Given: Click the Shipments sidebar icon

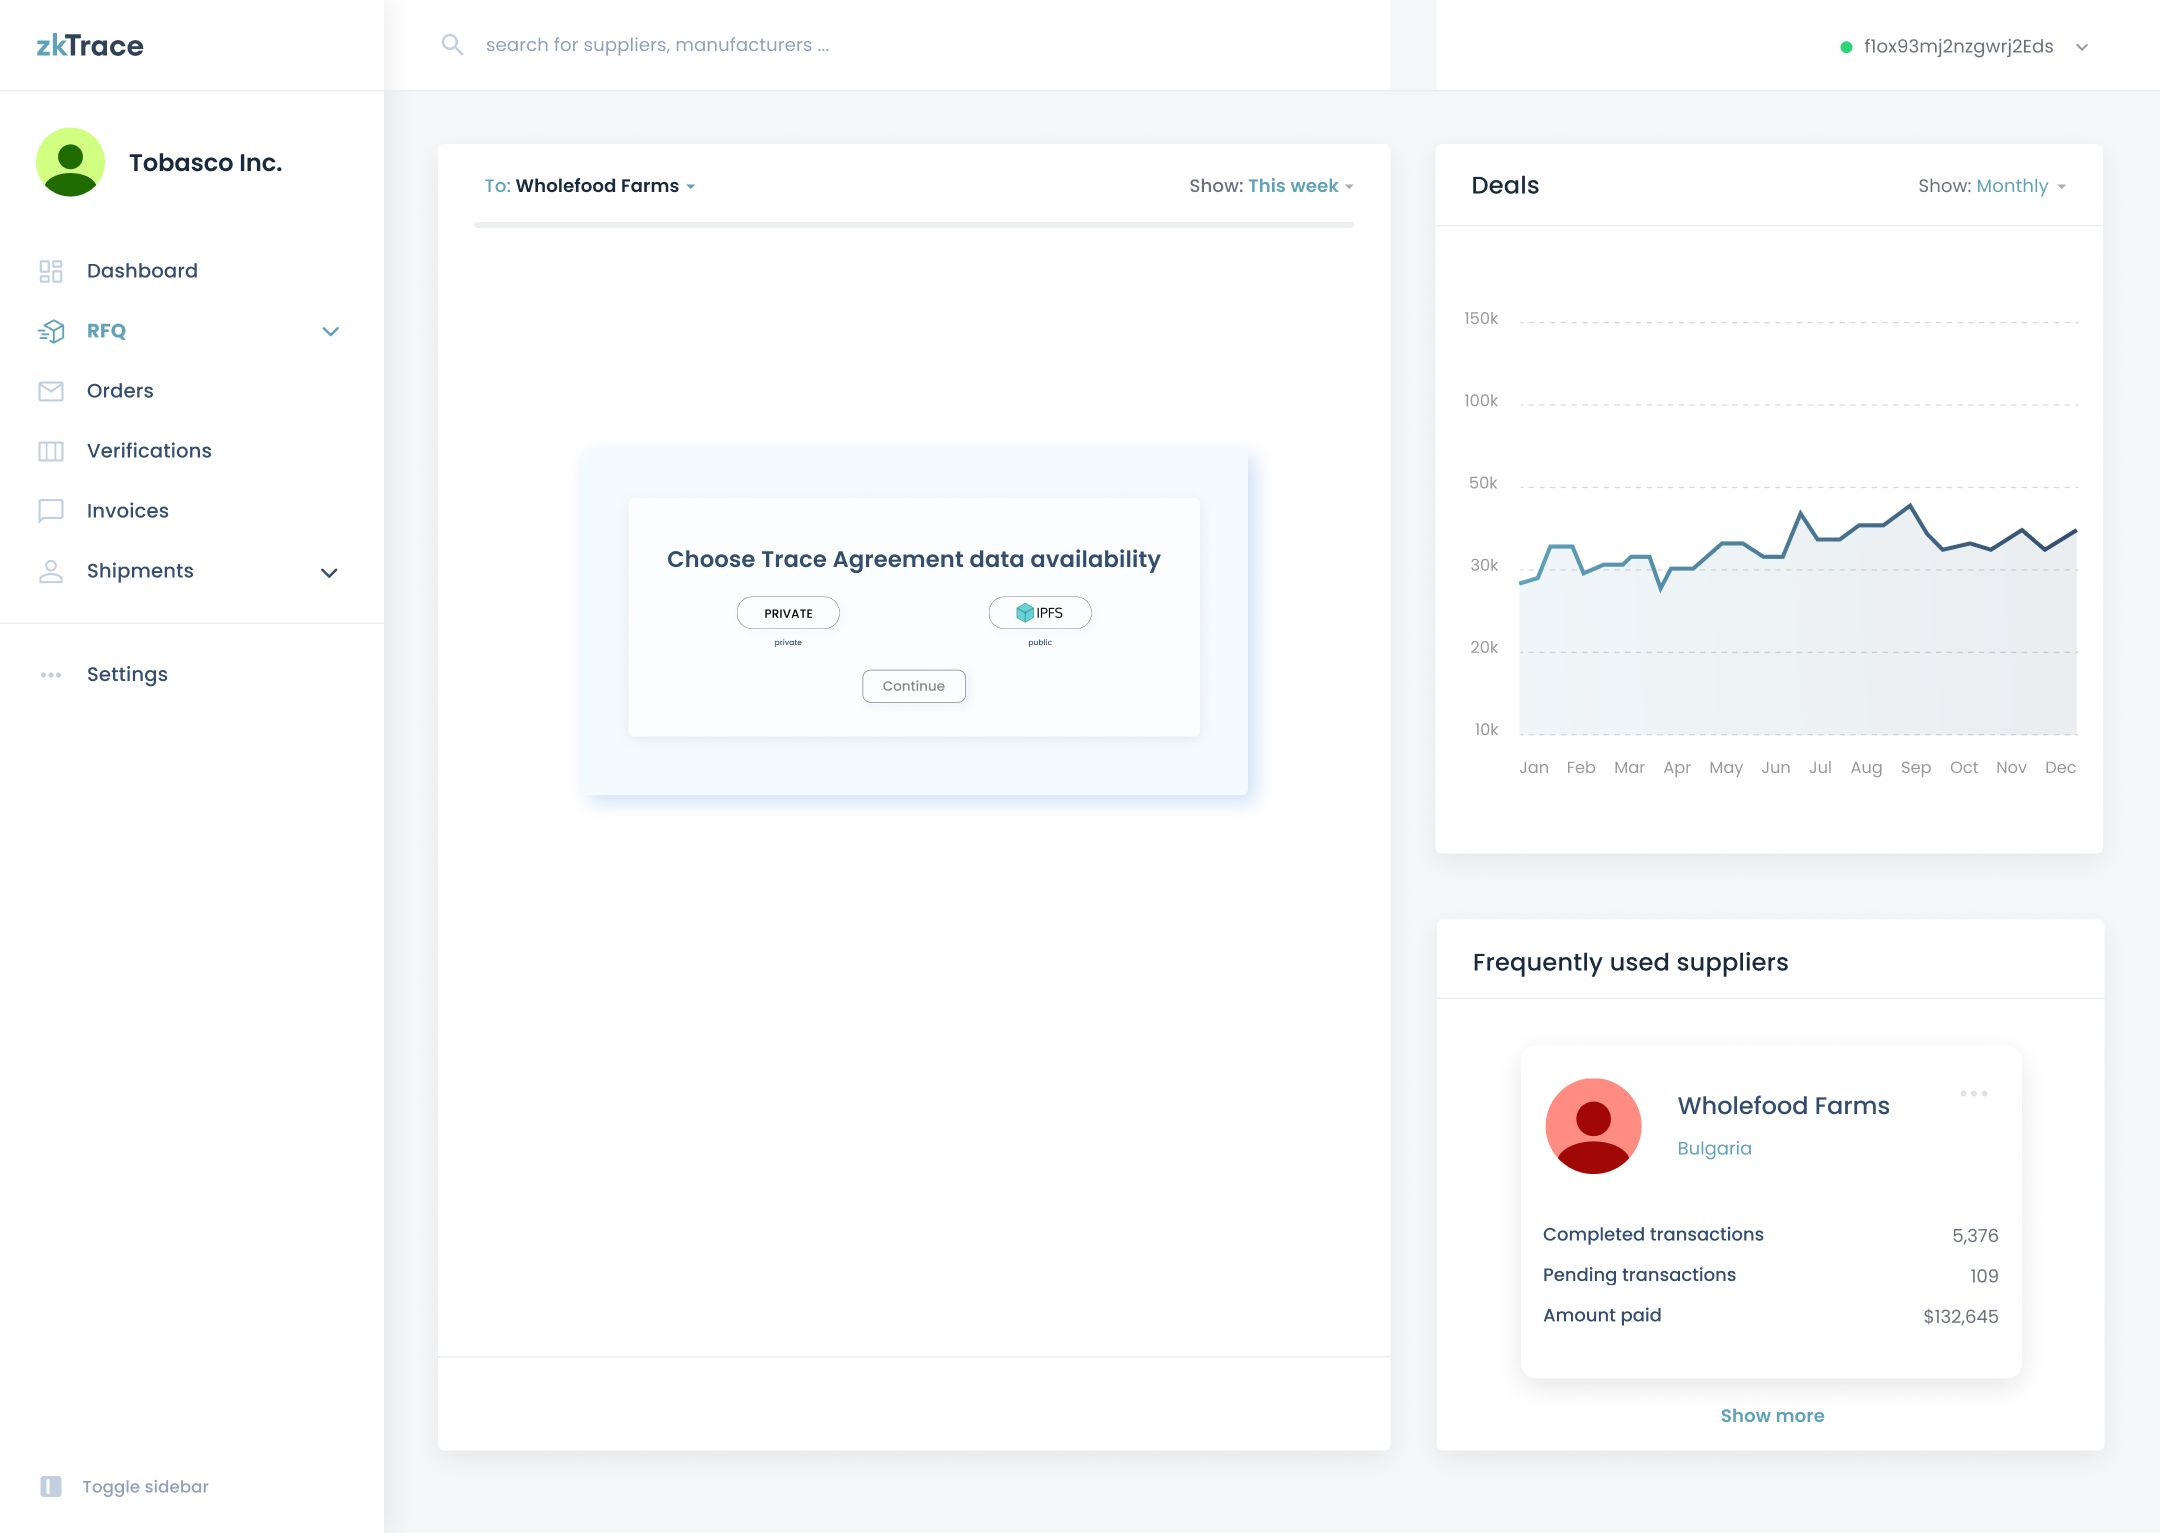Looking at the screenshot, I should [x=48, y=570].
